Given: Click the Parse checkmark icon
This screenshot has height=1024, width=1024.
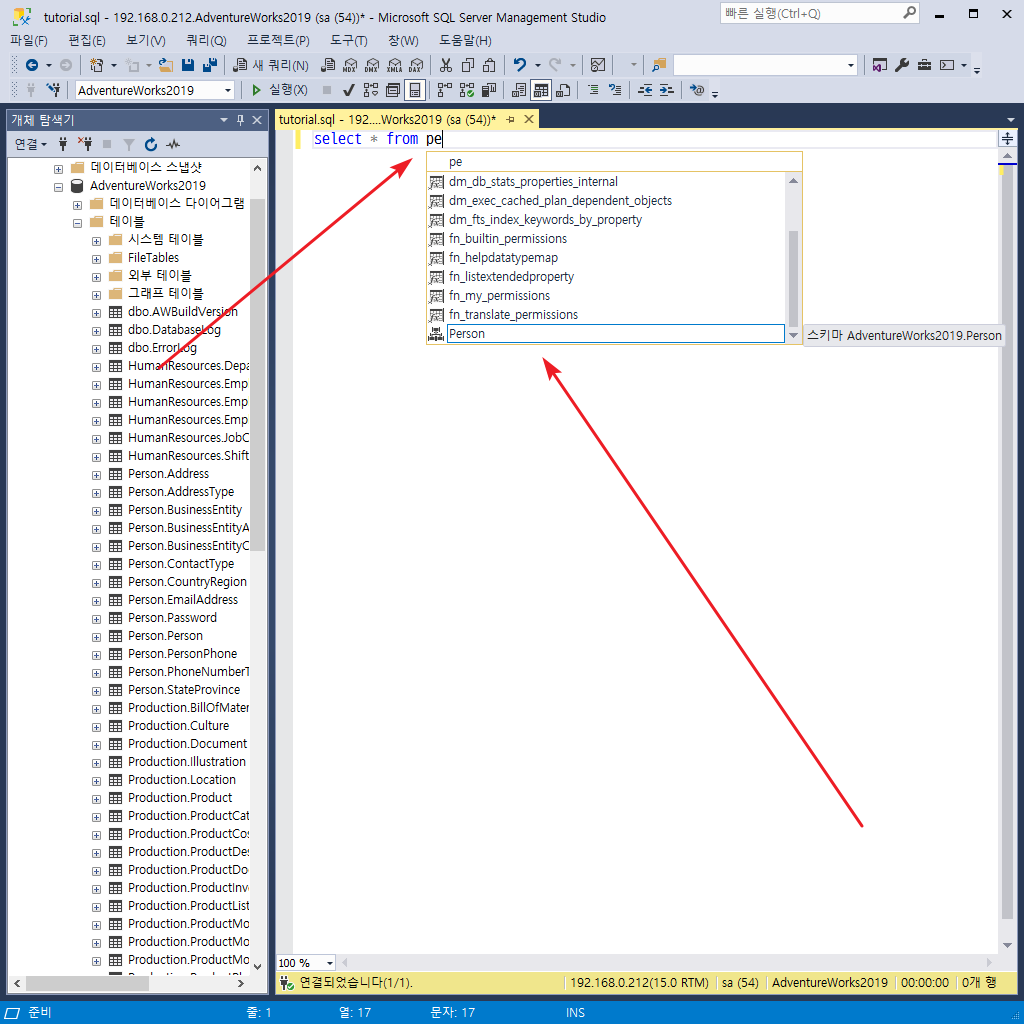Looking at the screenshot, I should [x=349, y=90].
